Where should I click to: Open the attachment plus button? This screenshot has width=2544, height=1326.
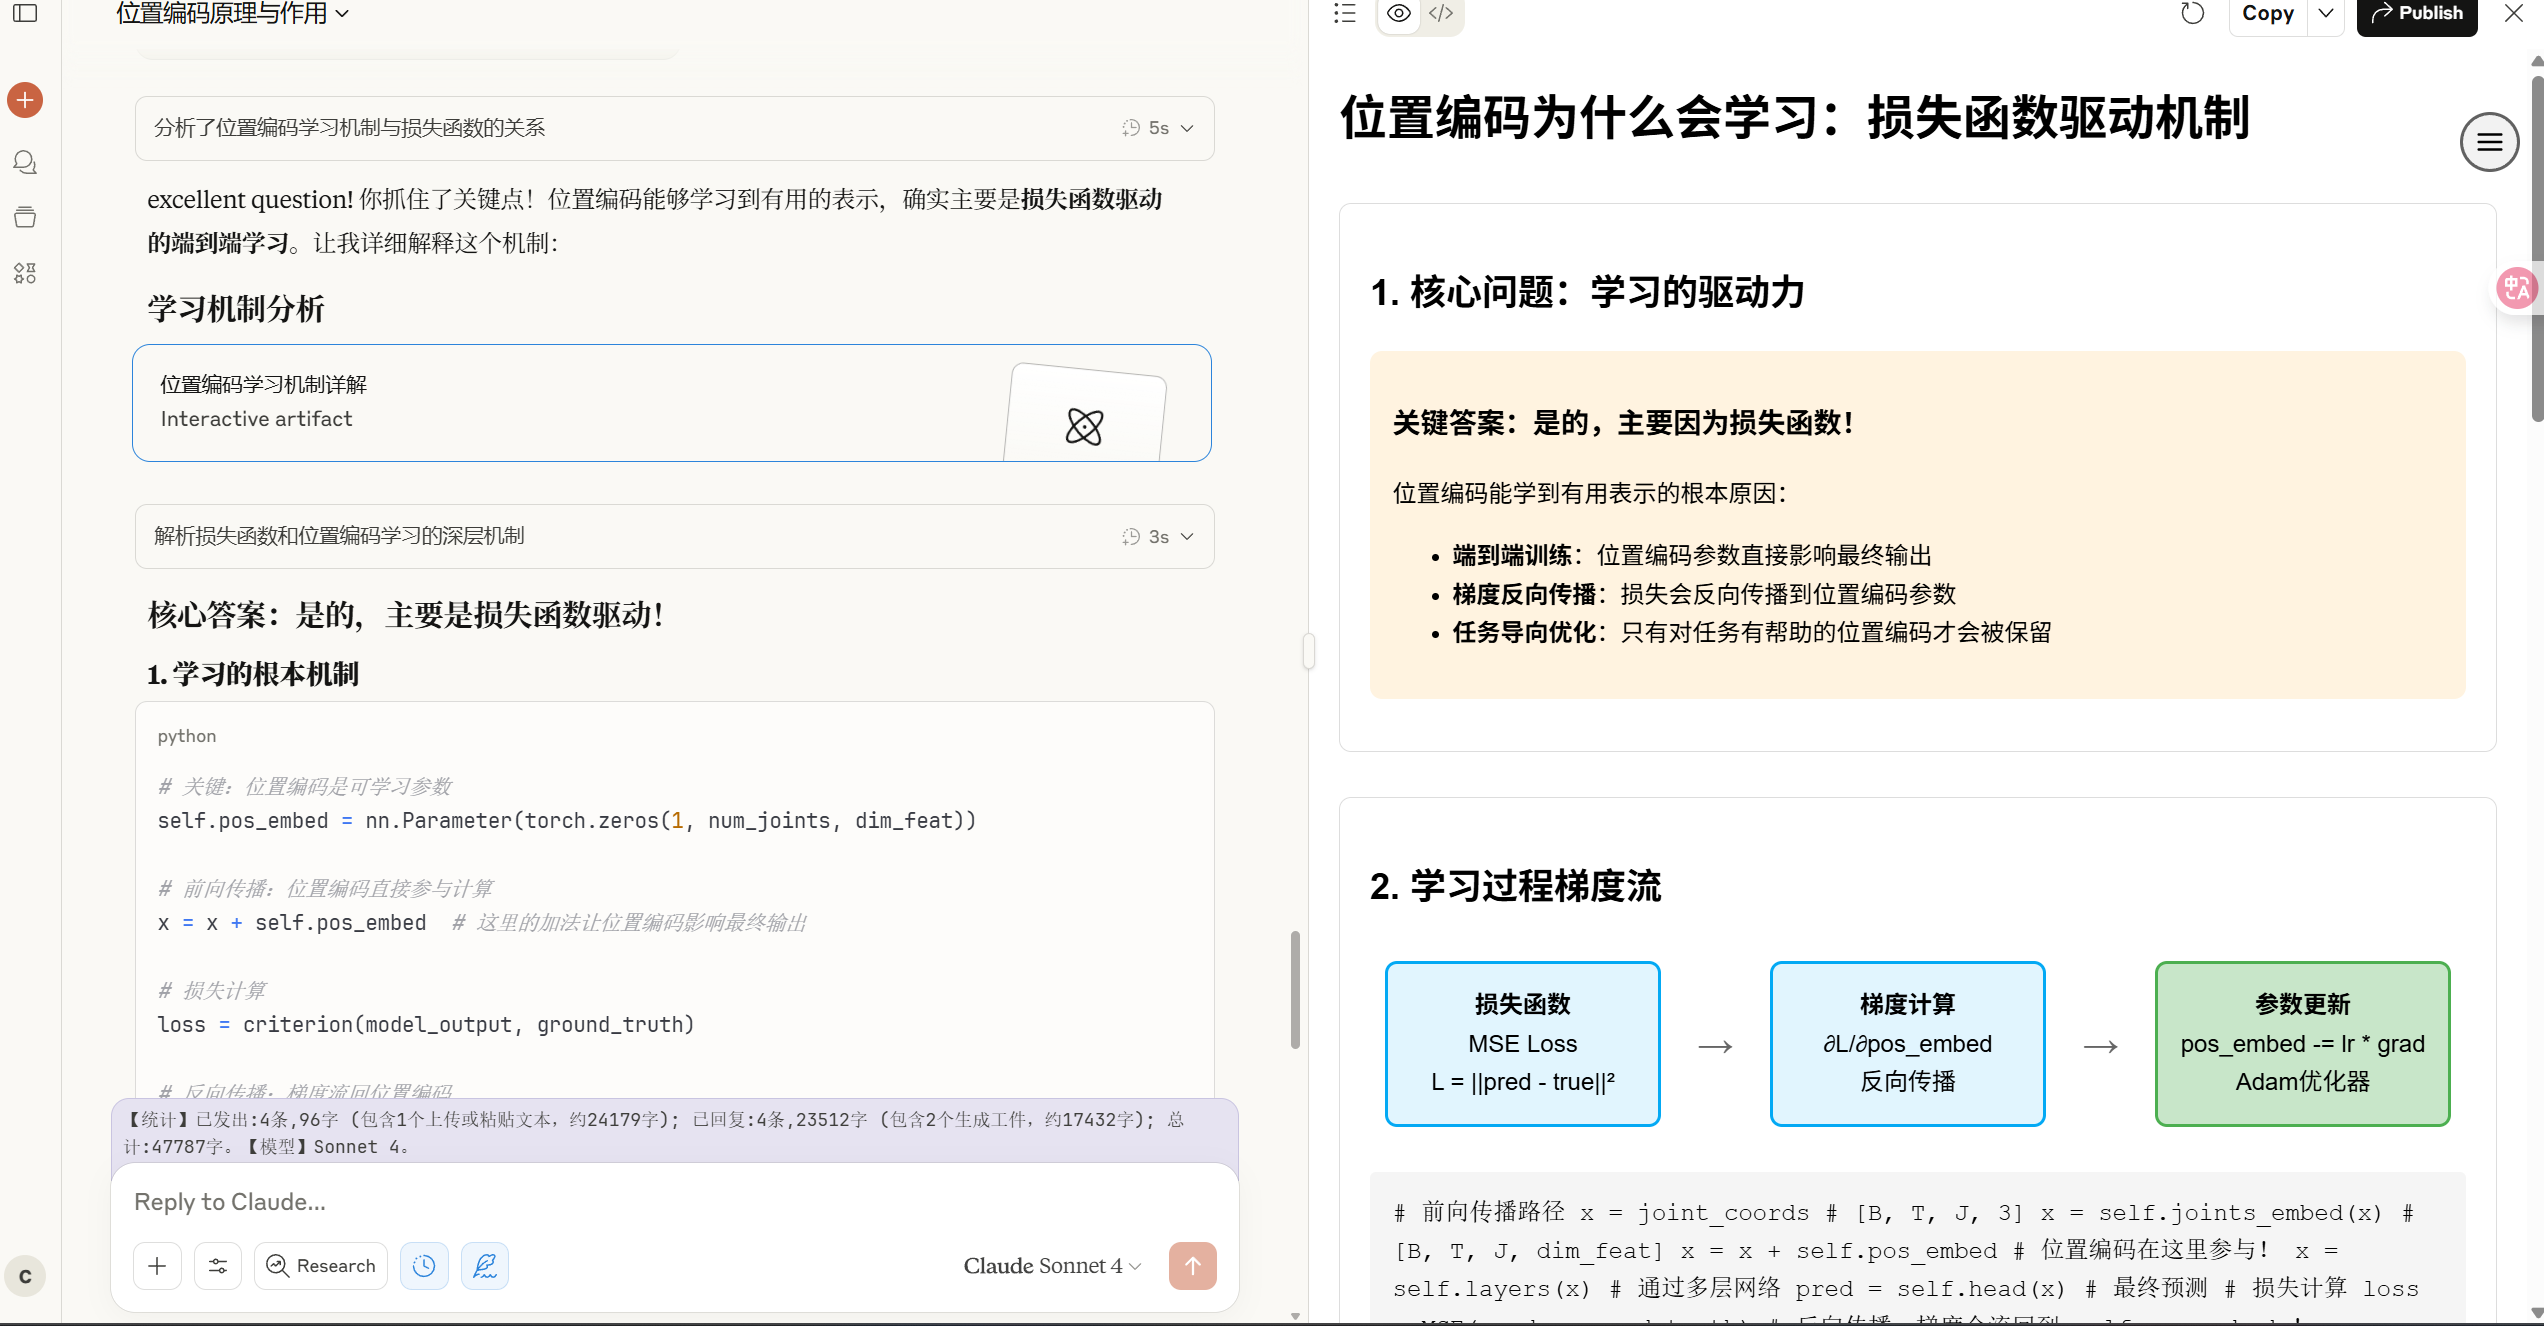pos(158,1266)
